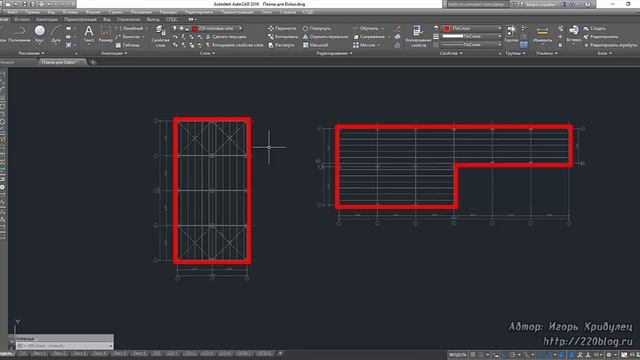640x360 pixels.
Task: Click the Отразить зеркально (mirror) tool
Action: pyautogui.click(x=325, y=37)
